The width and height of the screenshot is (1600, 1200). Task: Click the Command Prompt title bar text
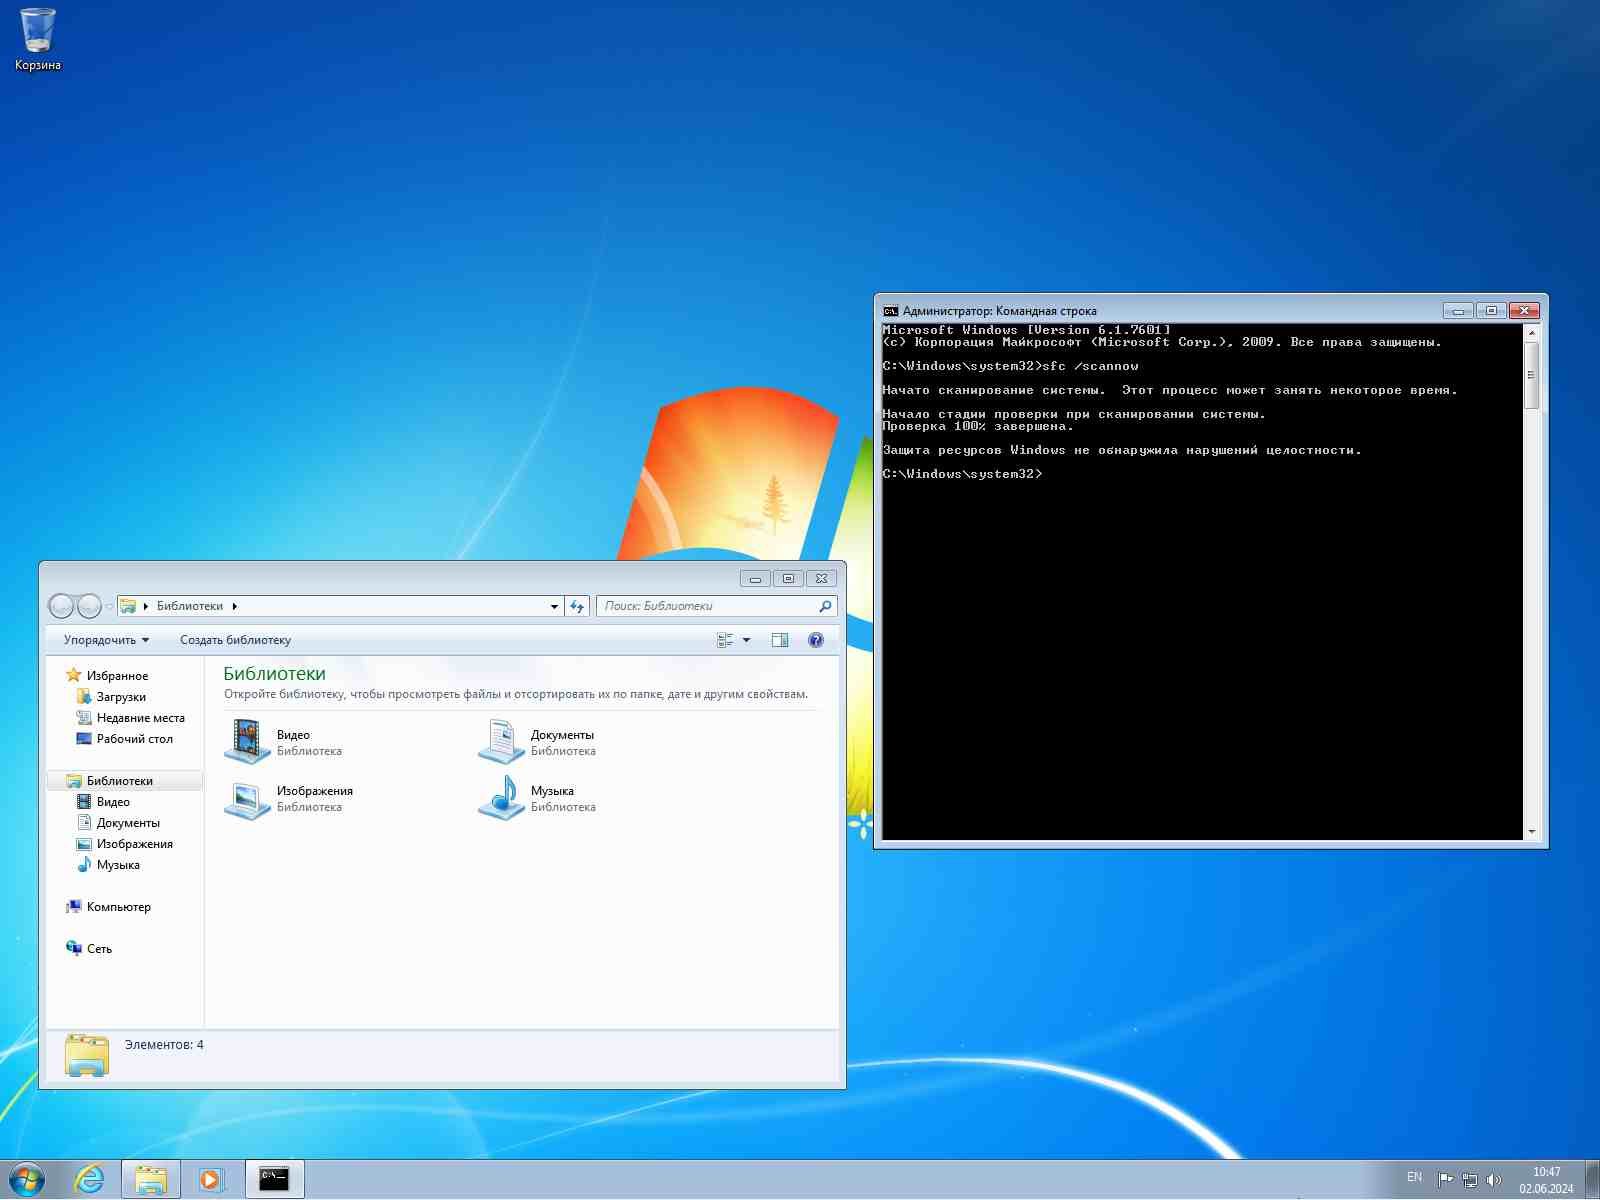999,311
